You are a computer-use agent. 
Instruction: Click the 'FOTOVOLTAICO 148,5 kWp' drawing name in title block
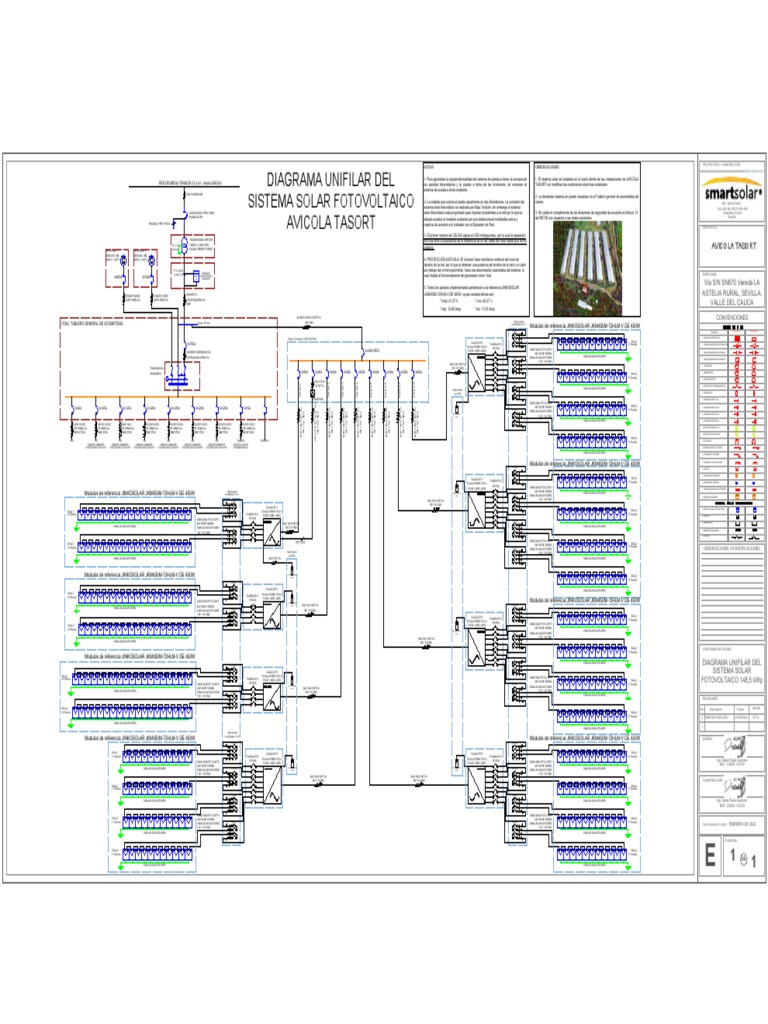pyautogui.click(x=731, y=680)
